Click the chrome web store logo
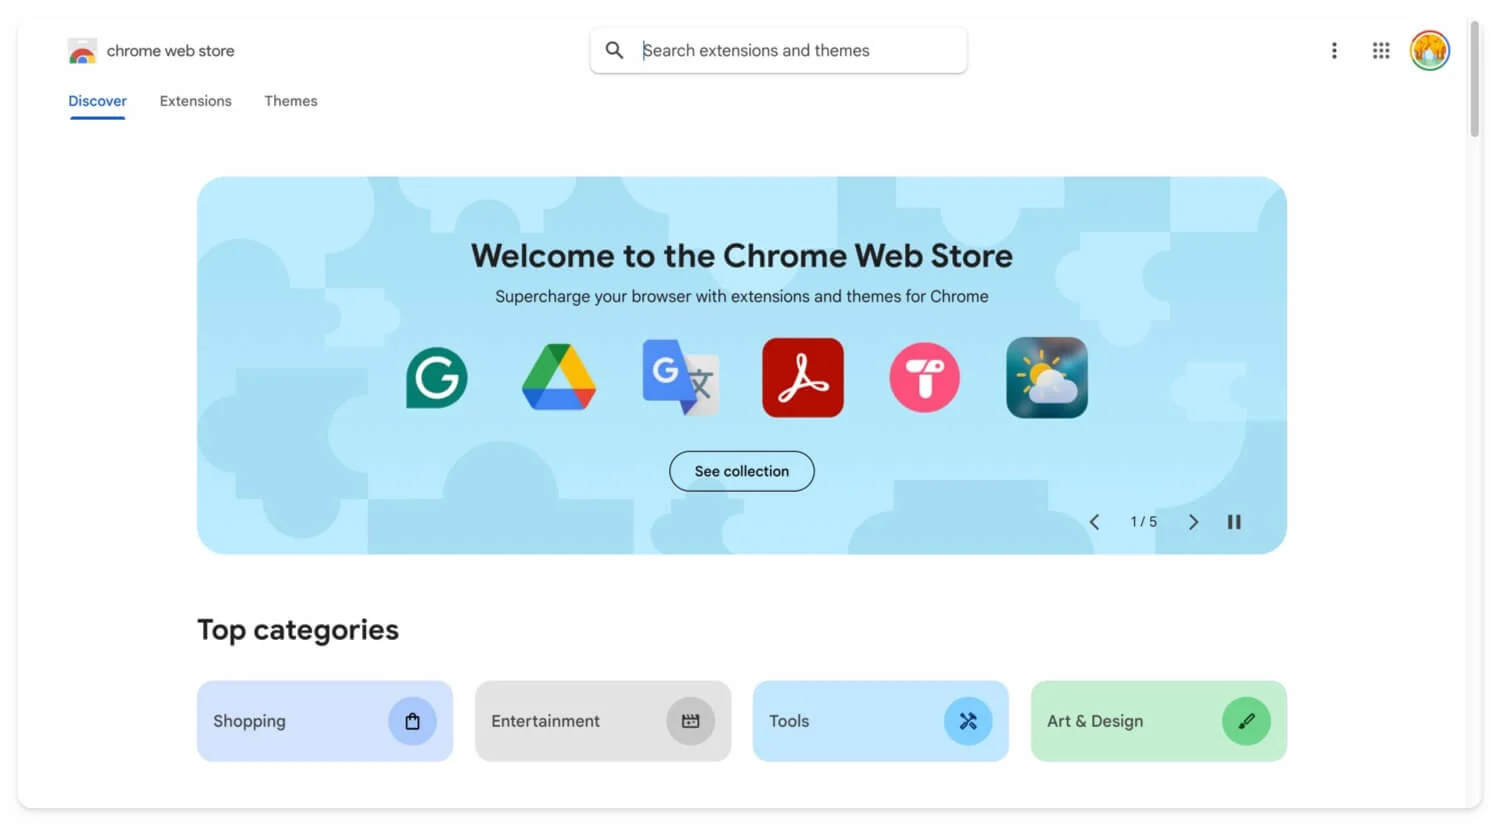This screenshot has width=1500, height=826. 82,51
